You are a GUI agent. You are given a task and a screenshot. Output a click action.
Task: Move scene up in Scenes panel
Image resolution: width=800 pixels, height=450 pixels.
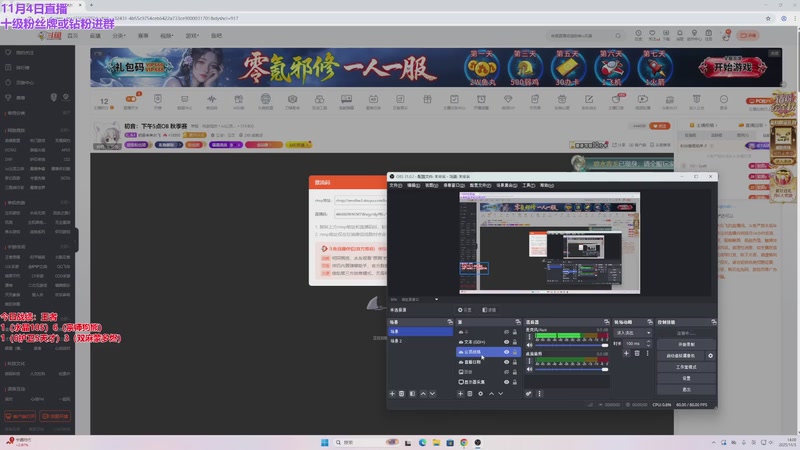click(423, 394)
